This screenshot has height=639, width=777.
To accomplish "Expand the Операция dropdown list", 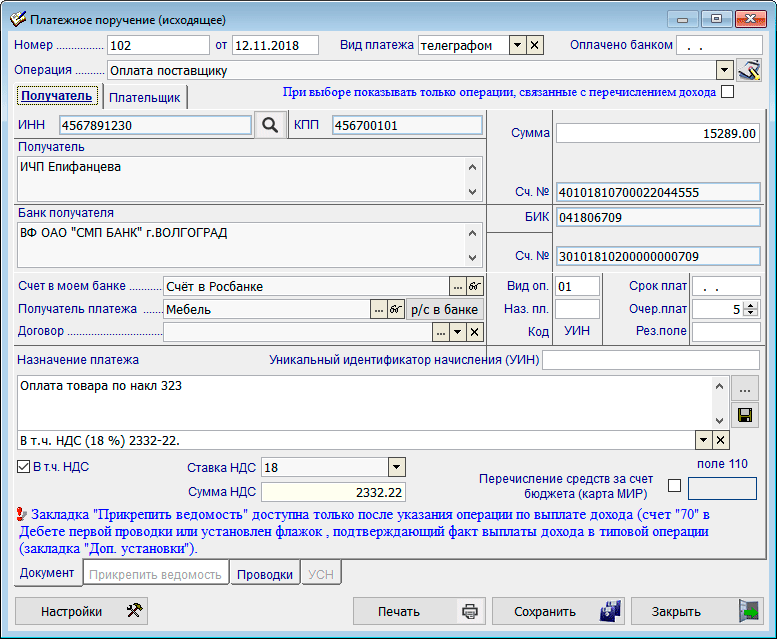I will tap(724, 70).
